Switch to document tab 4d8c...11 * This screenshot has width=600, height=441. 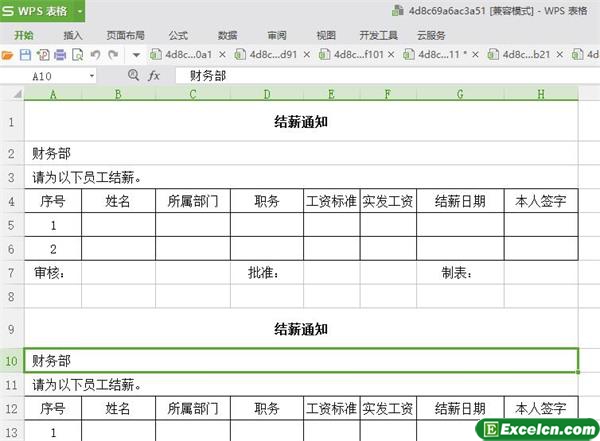pyautogui.click(x=435, y=55)
